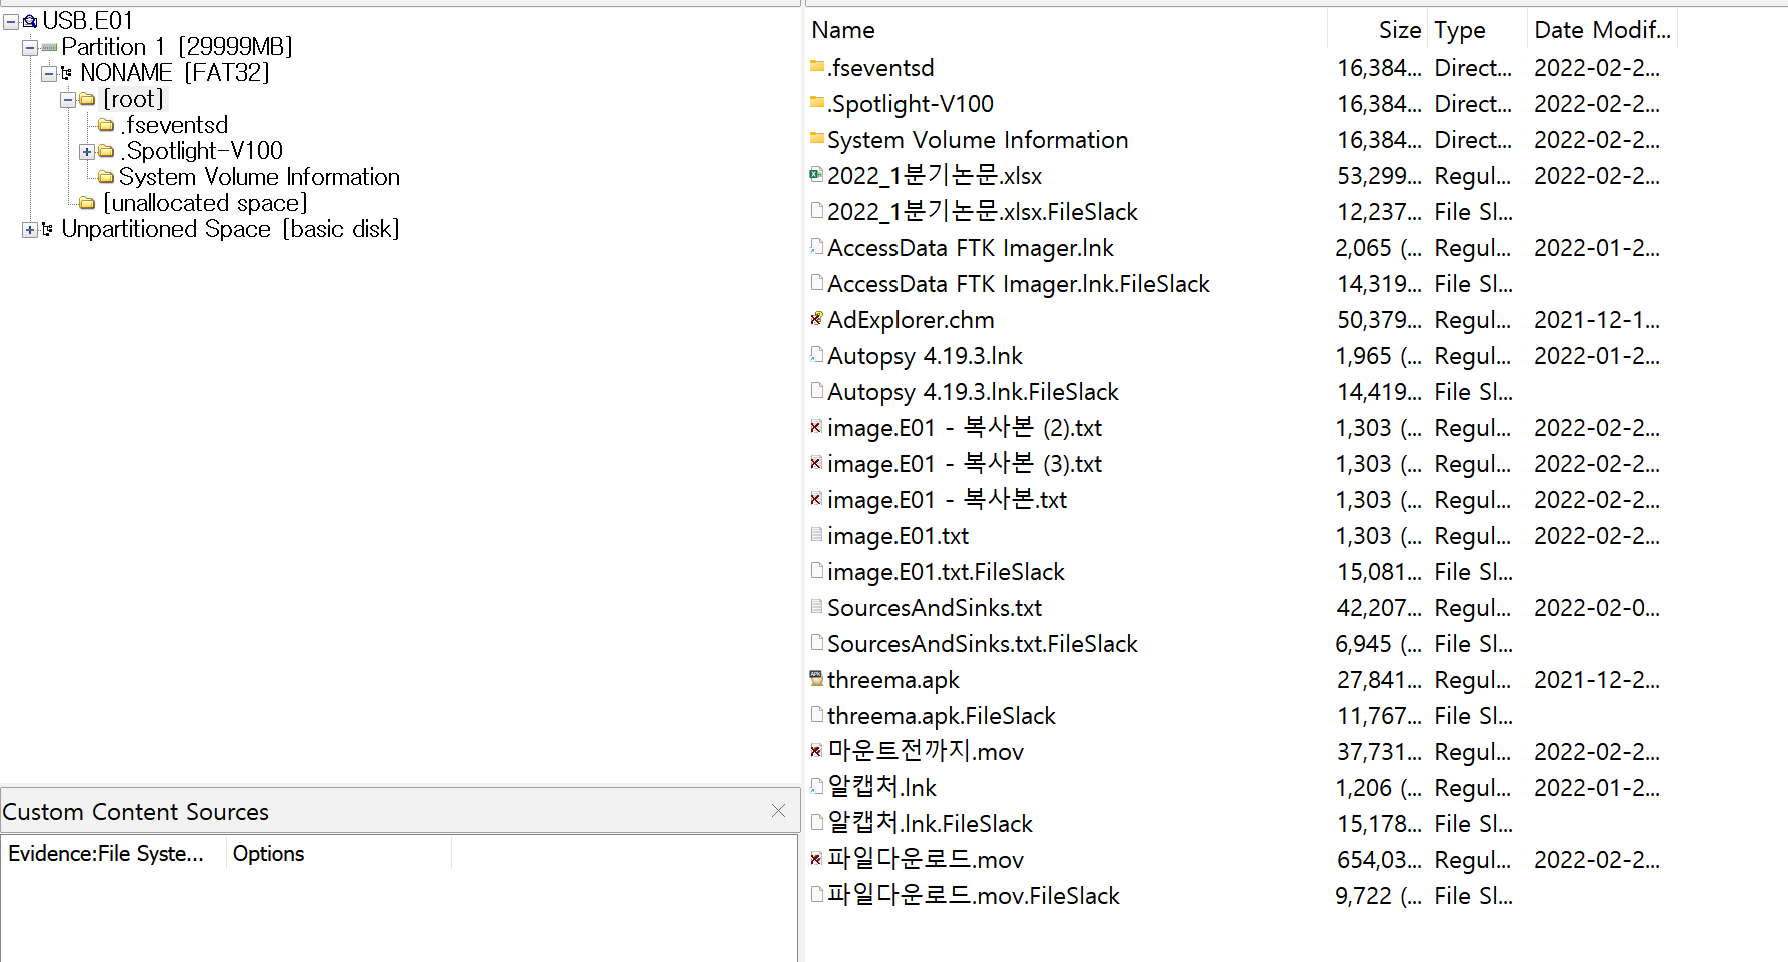Click the [root] folder icon in tree
Image resolution: width=1788 pixels, height=962 pixels.
[x=87, y=99]
